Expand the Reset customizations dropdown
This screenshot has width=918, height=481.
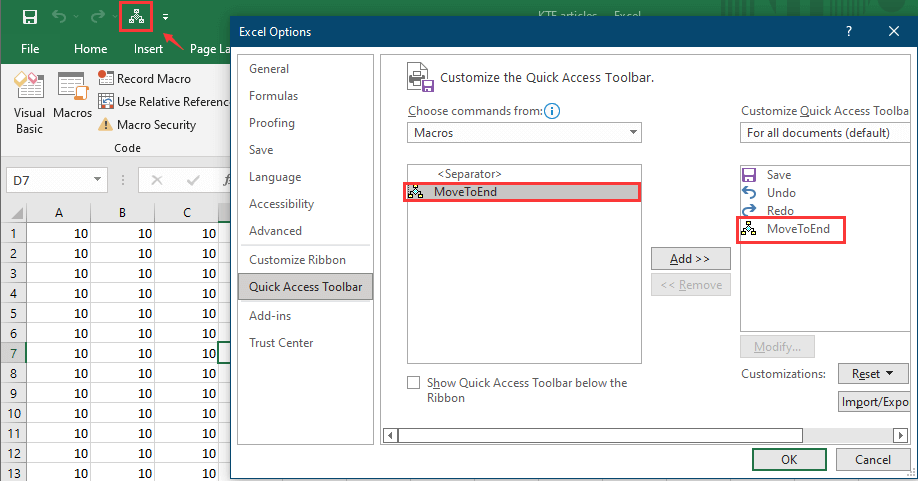[872, 374]
